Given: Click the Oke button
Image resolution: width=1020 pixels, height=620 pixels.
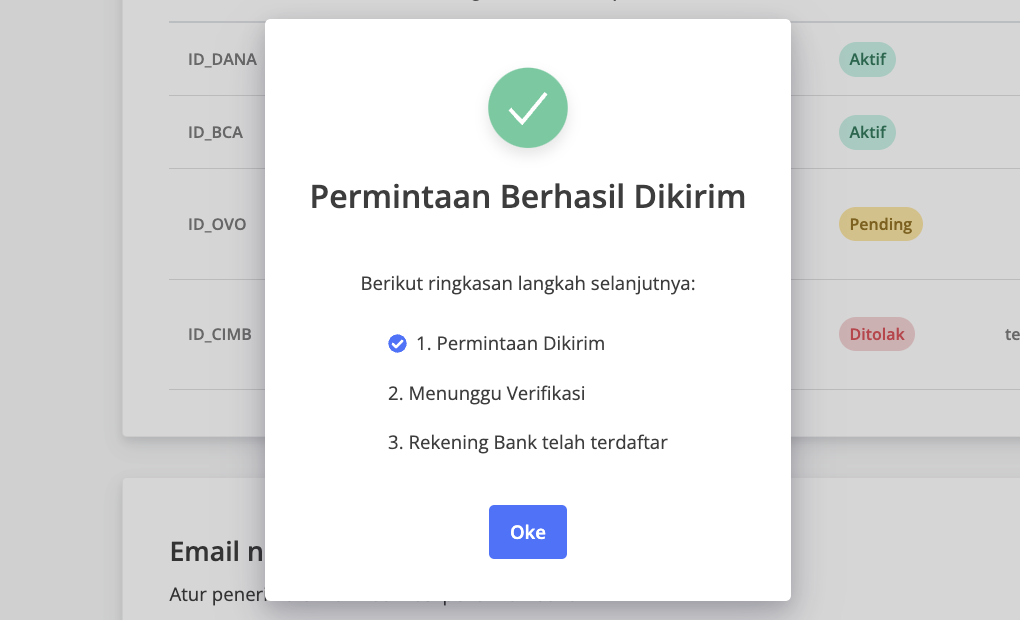Looking at the screenshot, I should point(528,532).
